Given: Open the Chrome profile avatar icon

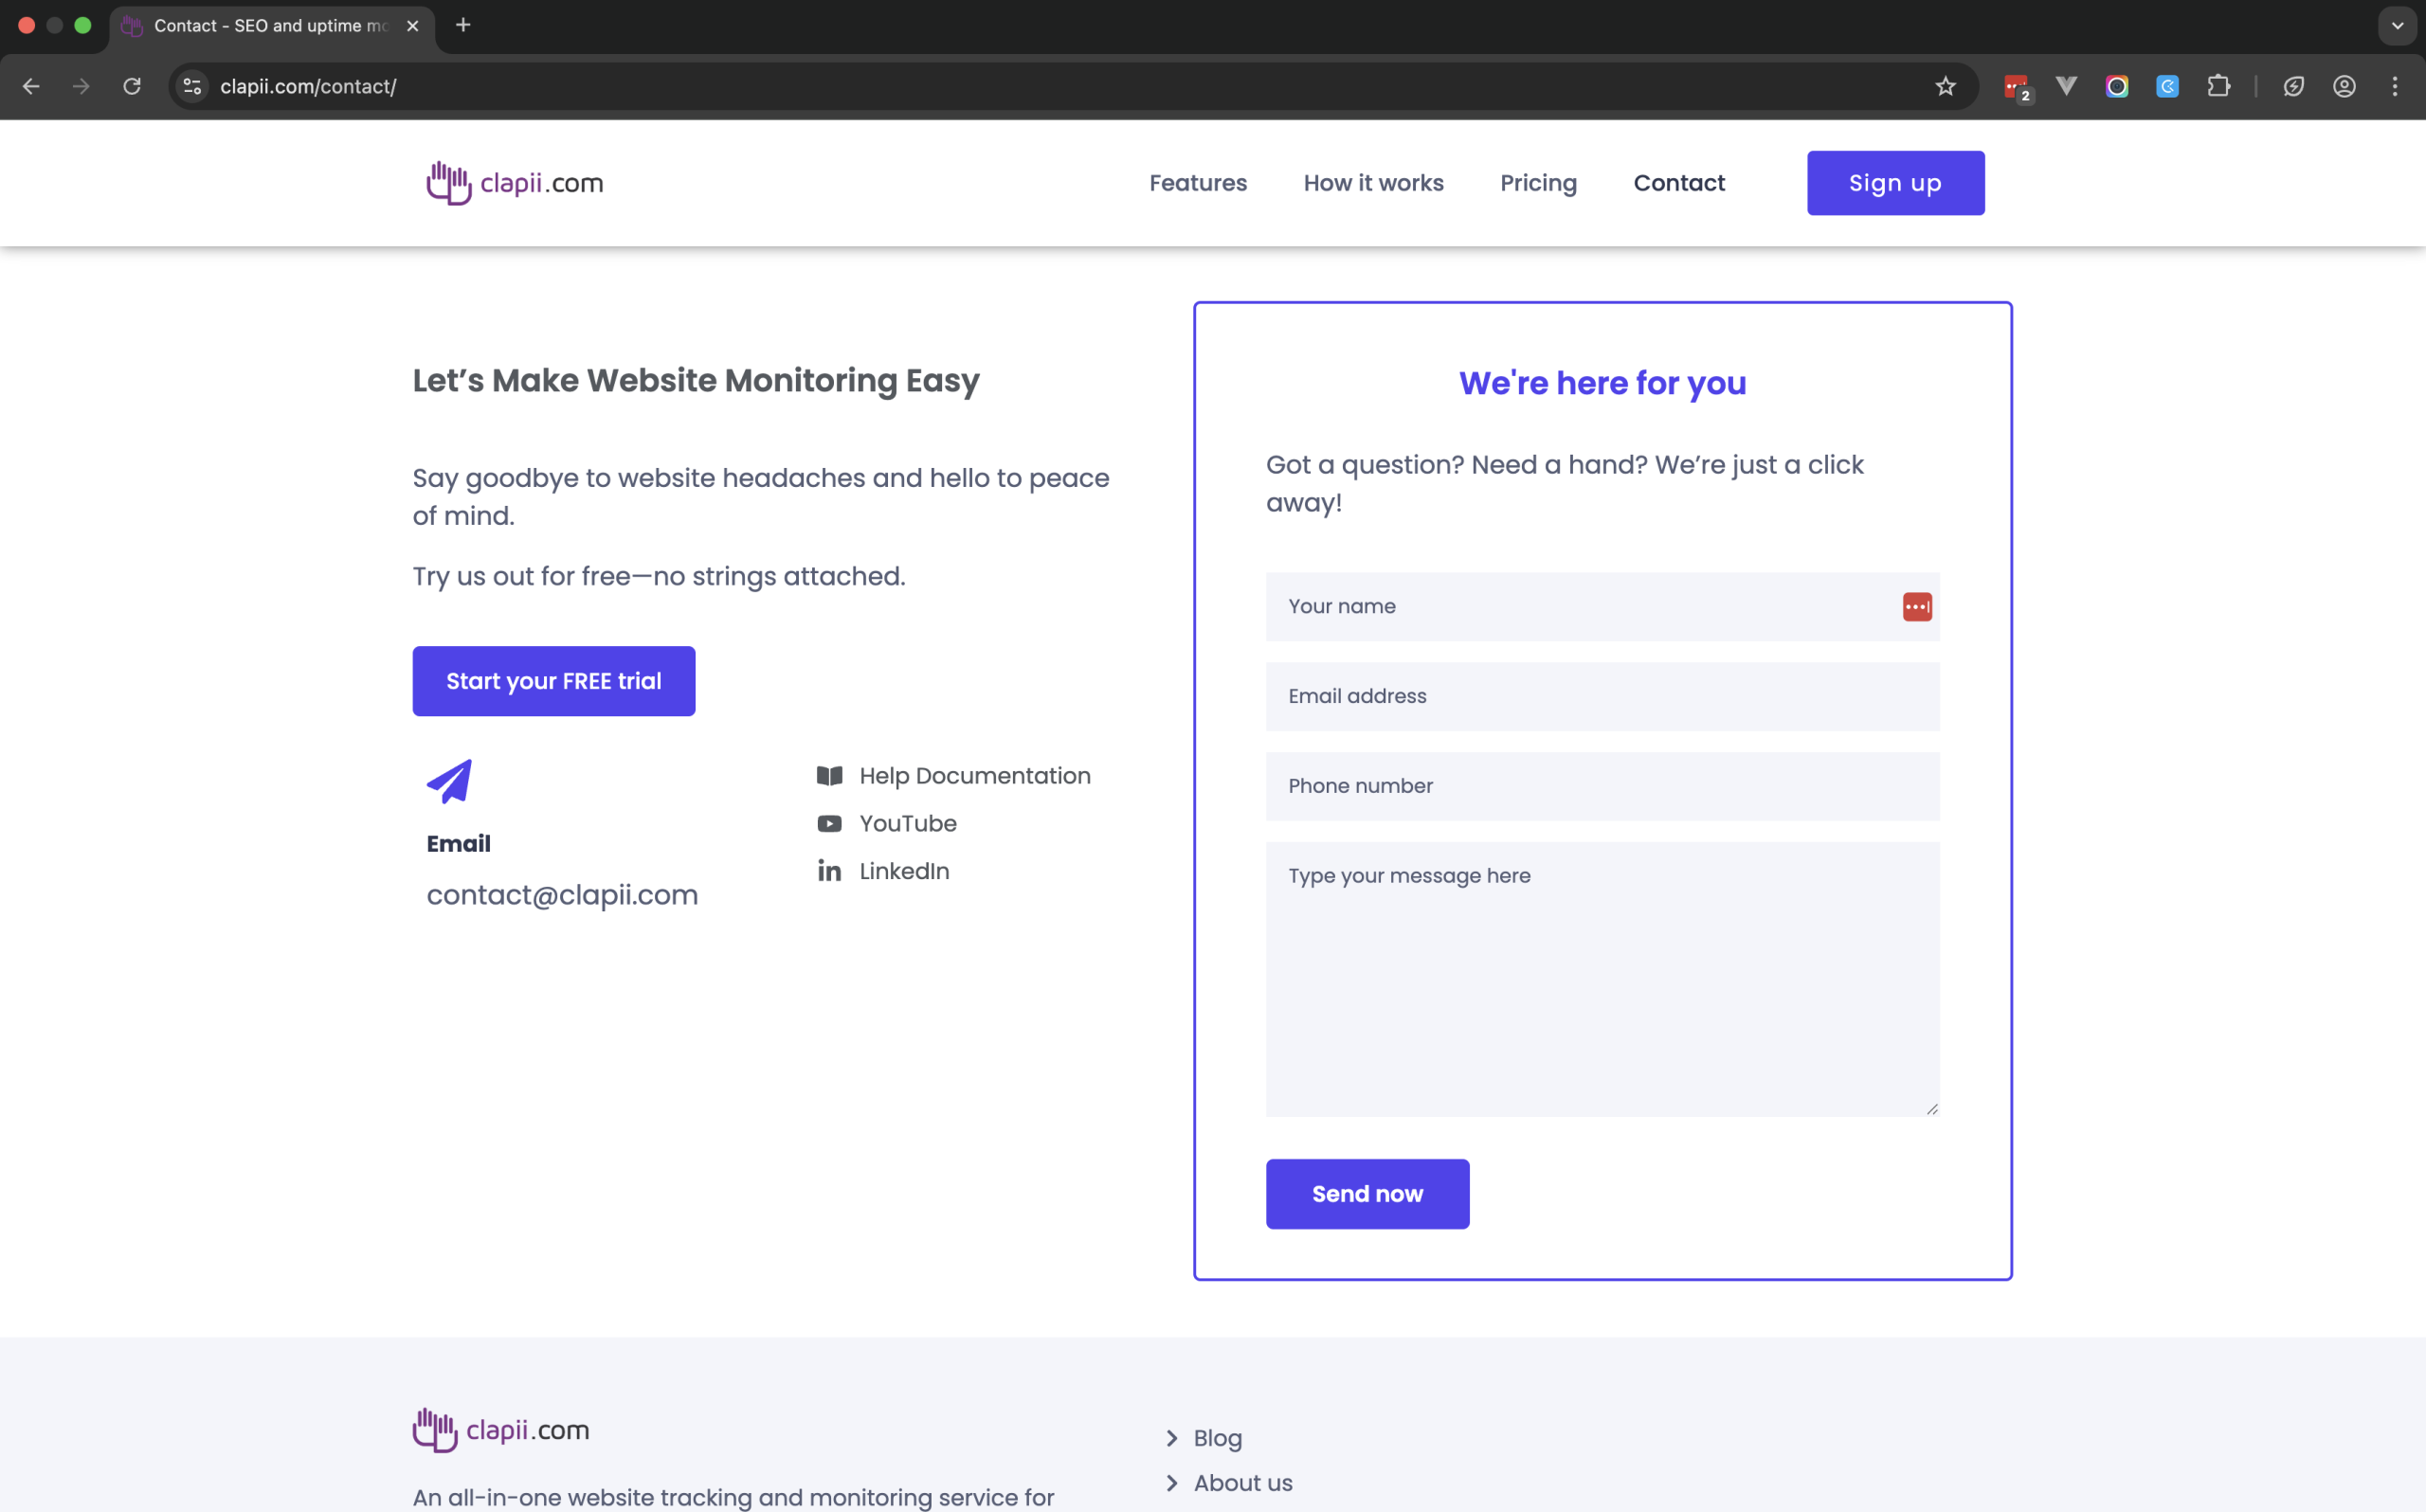Looking at the screenshot, I should pyautogui.click(x=2344, y=86).
